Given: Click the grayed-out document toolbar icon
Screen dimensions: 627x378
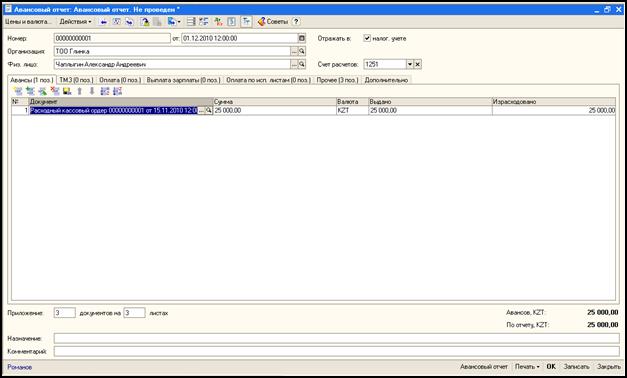Looking at the screenshot, I should (x=157, y=22).
